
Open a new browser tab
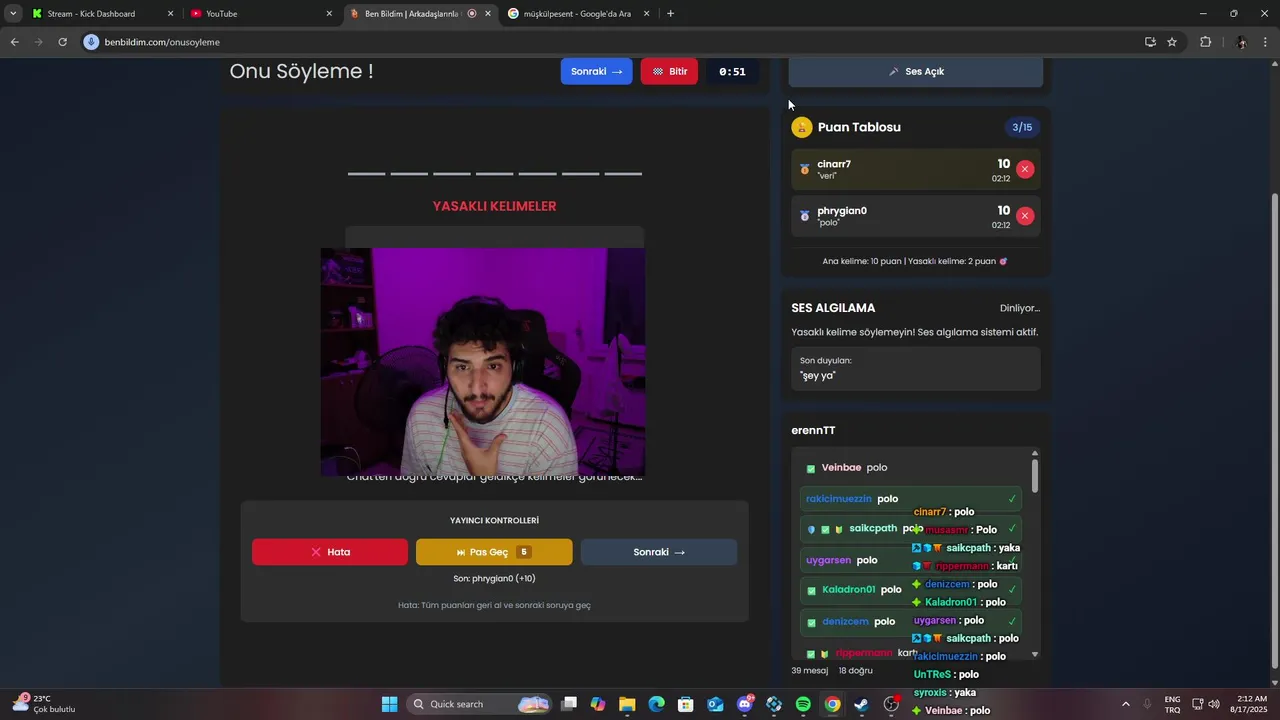coord(670,14)
